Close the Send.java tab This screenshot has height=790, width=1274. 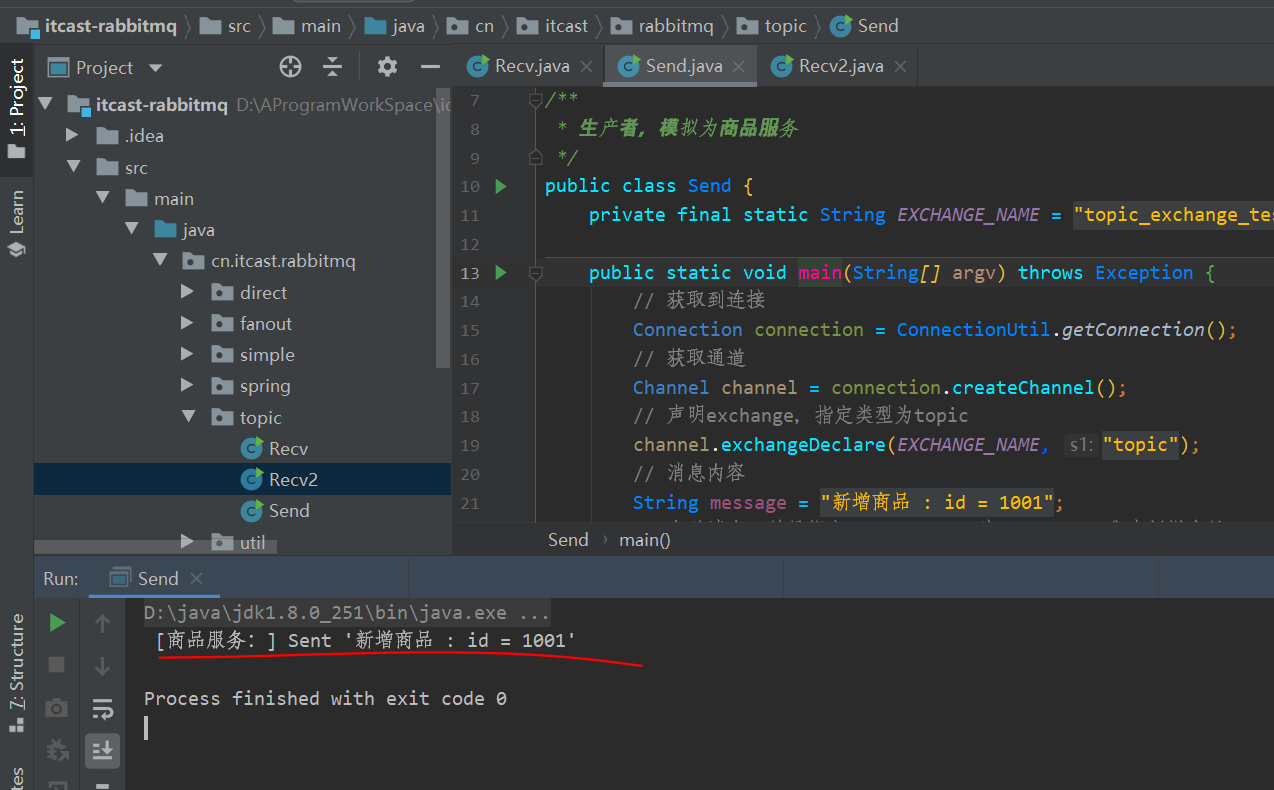point(739,67)
